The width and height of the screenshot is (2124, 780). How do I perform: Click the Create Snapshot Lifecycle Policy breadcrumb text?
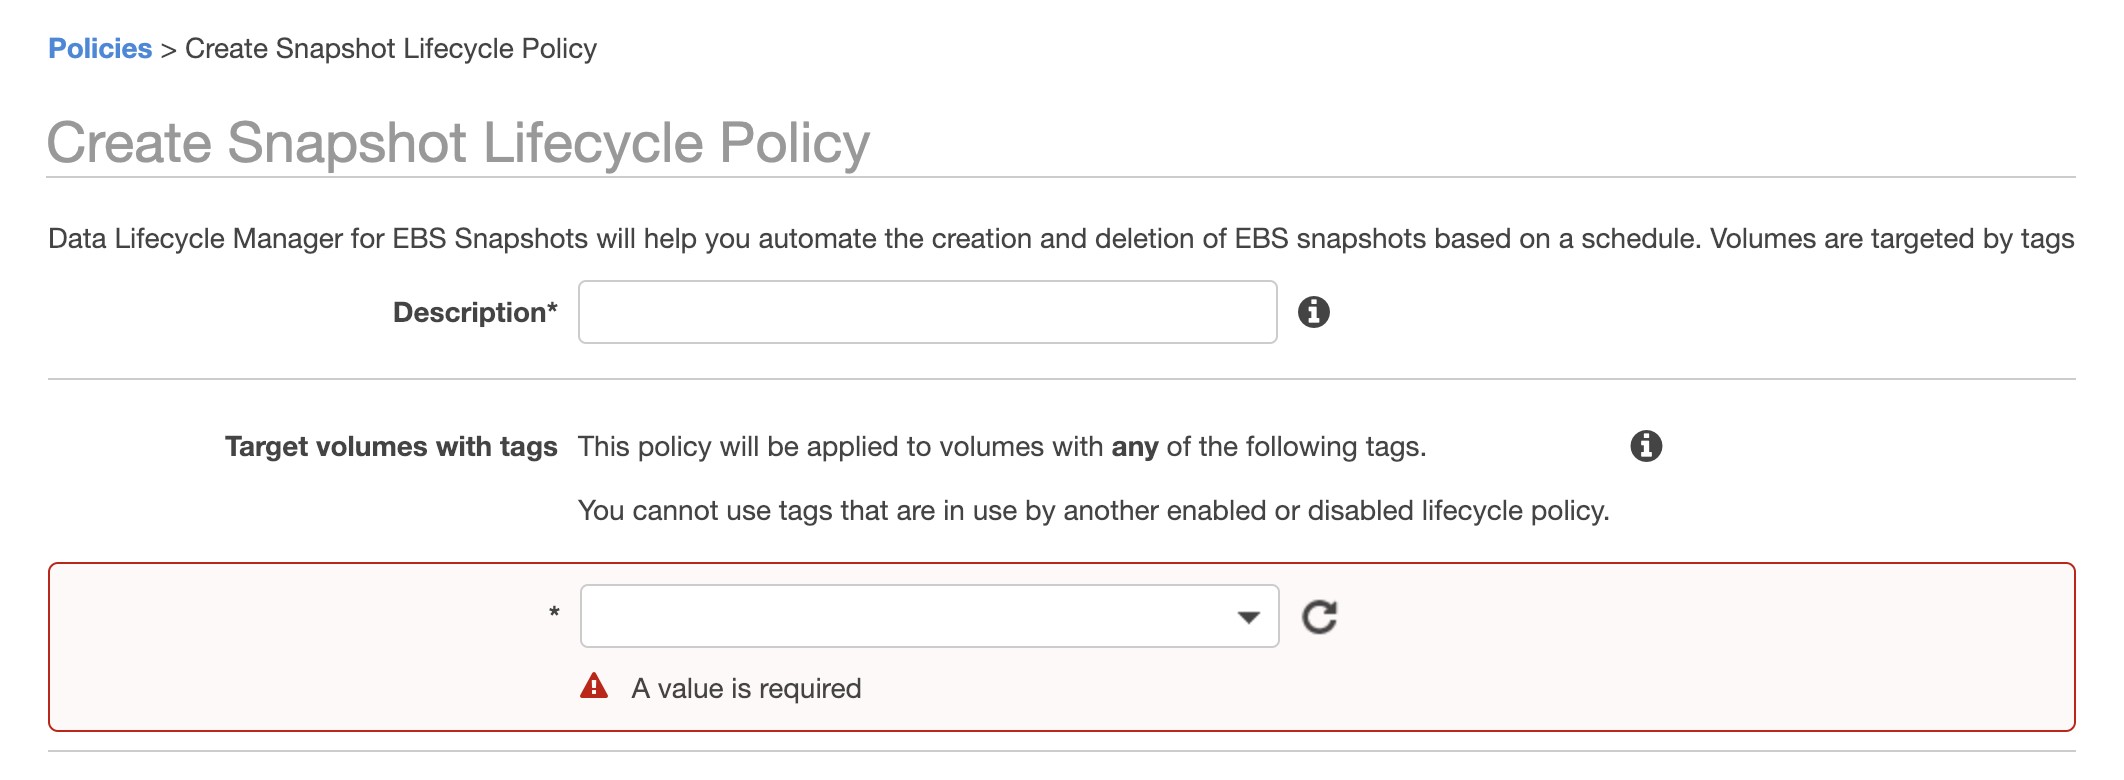(x=390, y=49)
